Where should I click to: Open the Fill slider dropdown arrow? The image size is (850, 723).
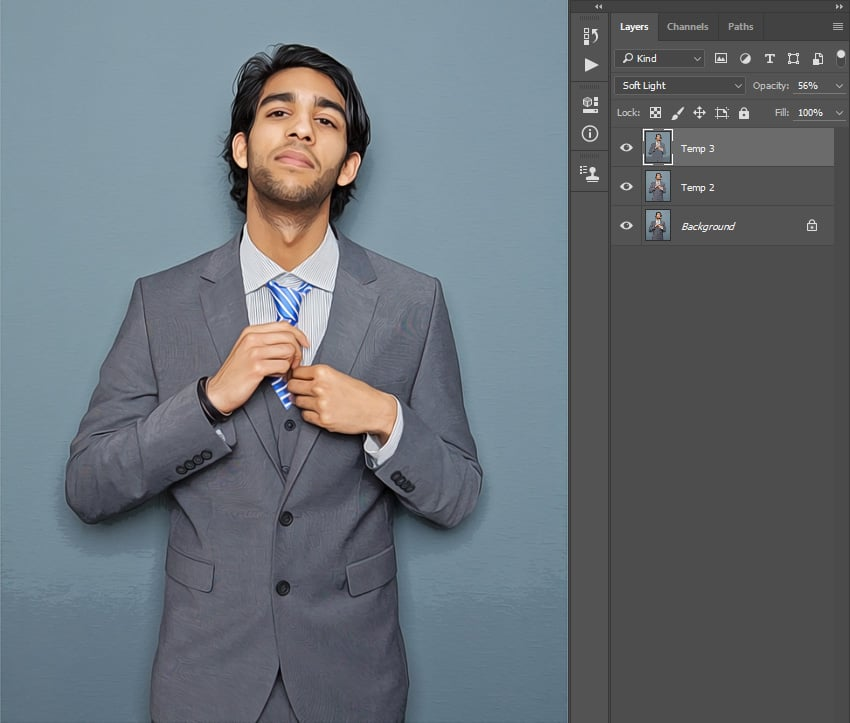pyautogui.click(x=839, y=113)
